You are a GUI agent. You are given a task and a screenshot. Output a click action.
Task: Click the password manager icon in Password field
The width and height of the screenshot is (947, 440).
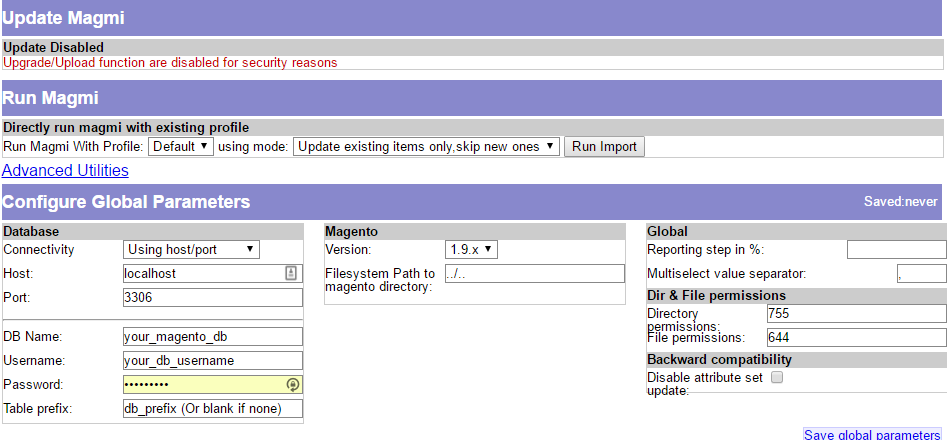[x=293, y=384]
